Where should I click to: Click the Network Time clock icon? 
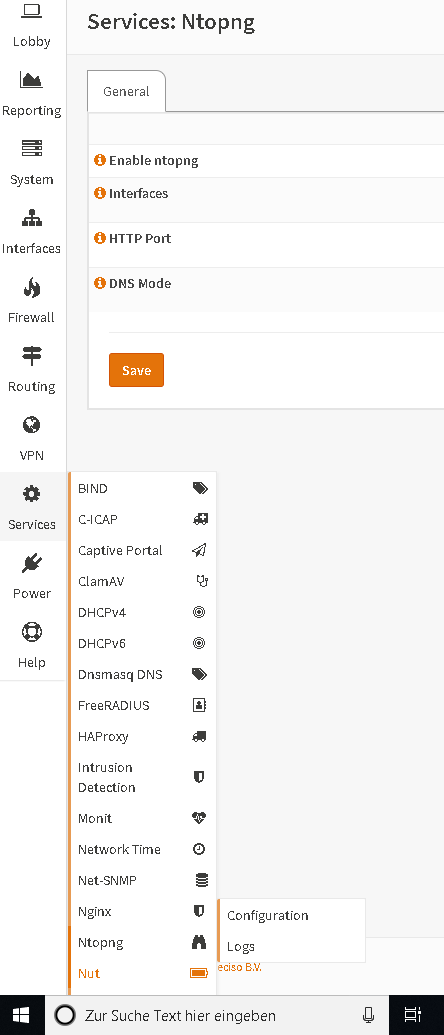click(199, 849)
